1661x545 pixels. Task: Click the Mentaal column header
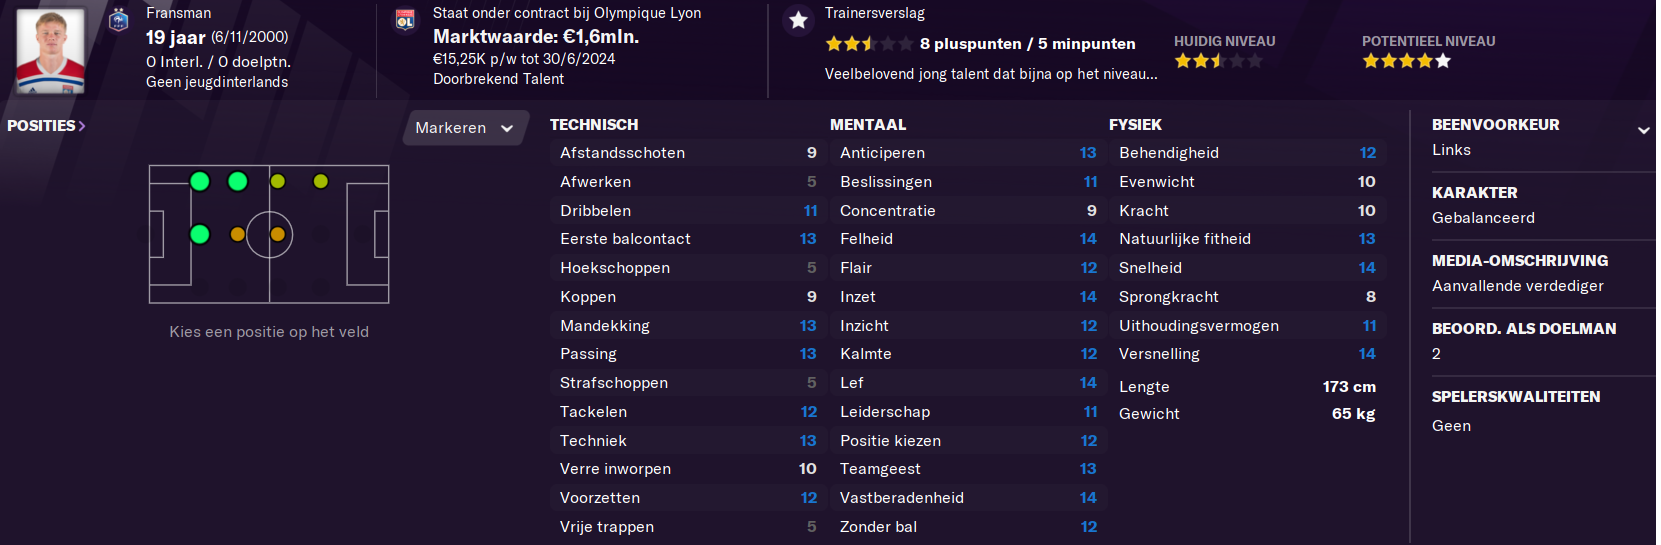coord(868,125)
